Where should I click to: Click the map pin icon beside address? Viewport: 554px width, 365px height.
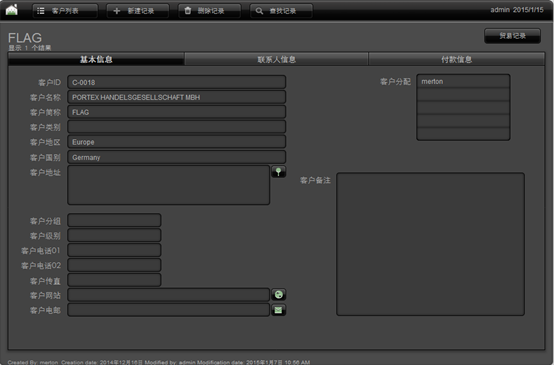tap(278, 172)
